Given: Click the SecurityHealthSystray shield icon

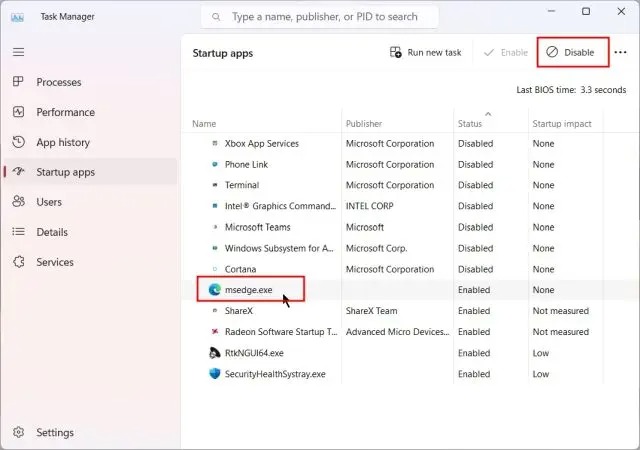Looking at the screenshot, I should [x=215, y=374].
